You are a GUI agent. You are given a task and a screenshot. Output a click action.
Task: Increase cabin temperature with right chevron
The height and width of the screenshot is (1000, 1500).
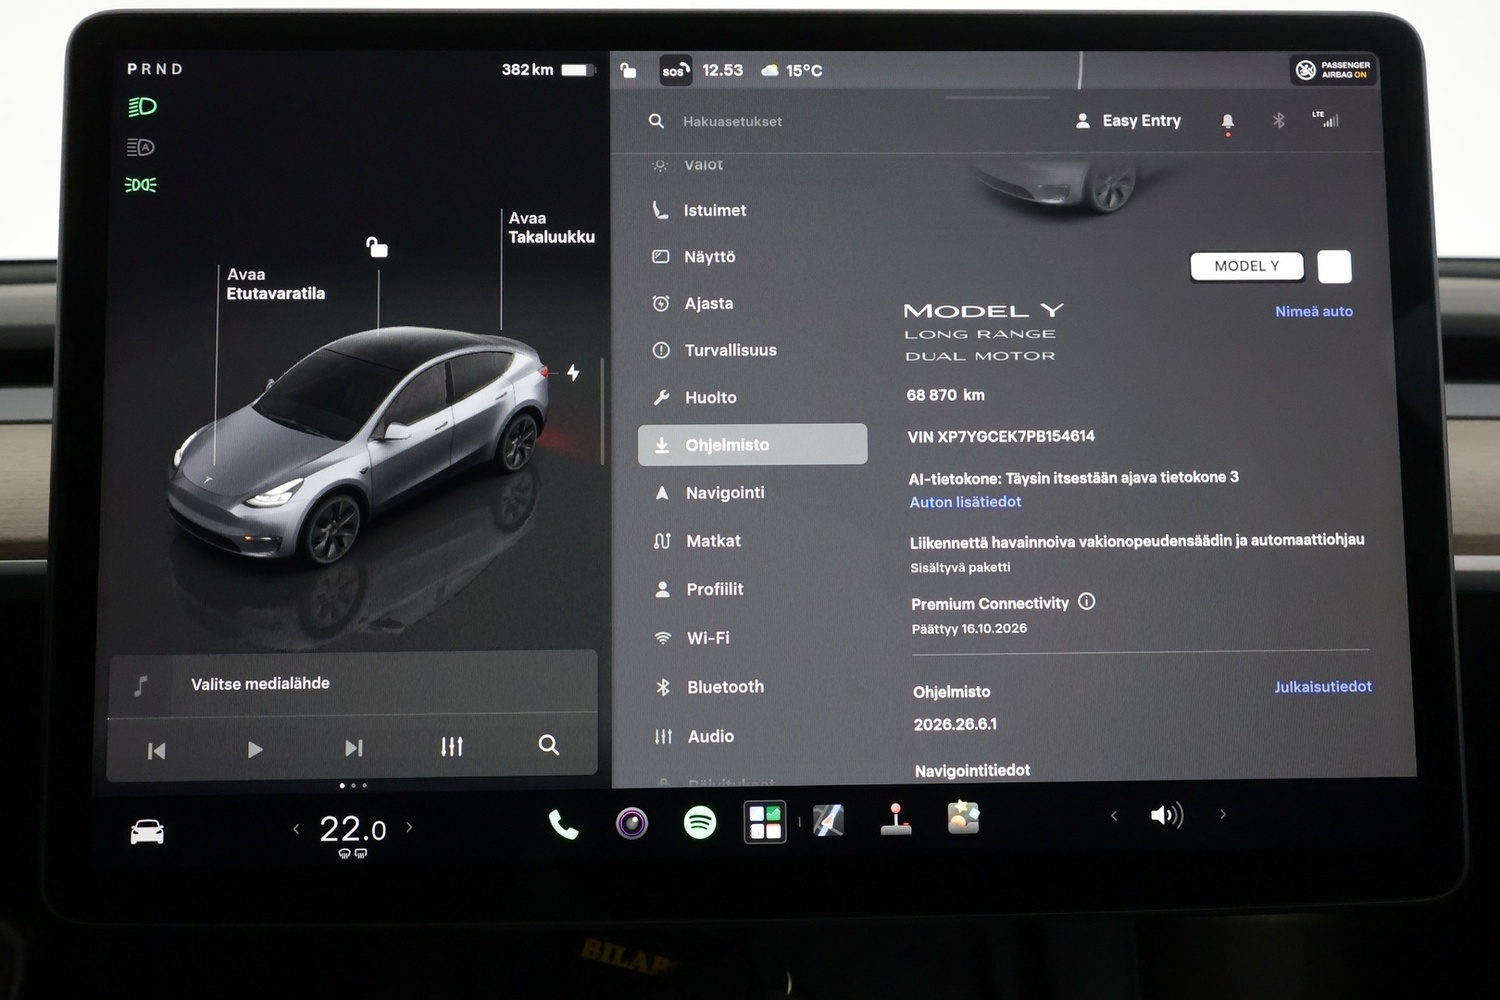[x=409, y=827]
